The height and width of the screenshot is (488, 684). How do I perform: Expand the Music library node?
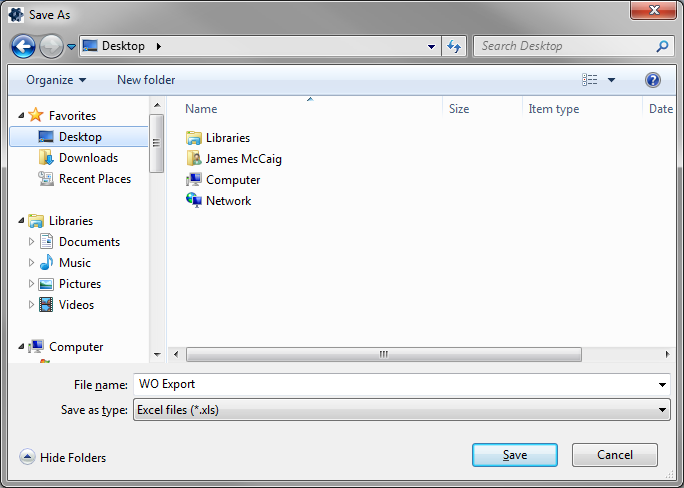point(31,262)
